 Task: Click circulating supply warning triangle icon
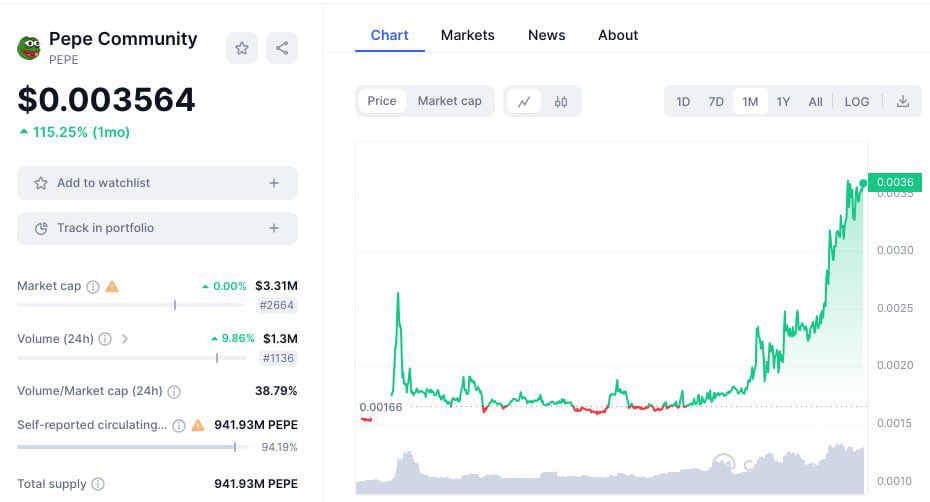pos(198,425)
